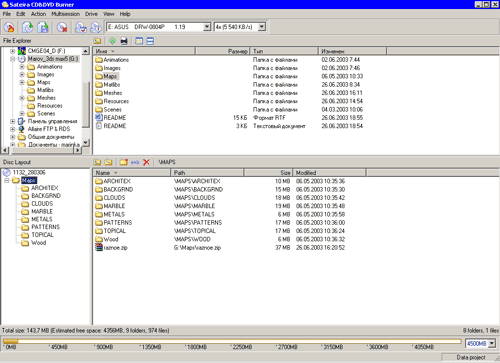This screenshot has height=363, width=500.
Task: Click the red X delete icon
Action: click(x=146, y=162)
